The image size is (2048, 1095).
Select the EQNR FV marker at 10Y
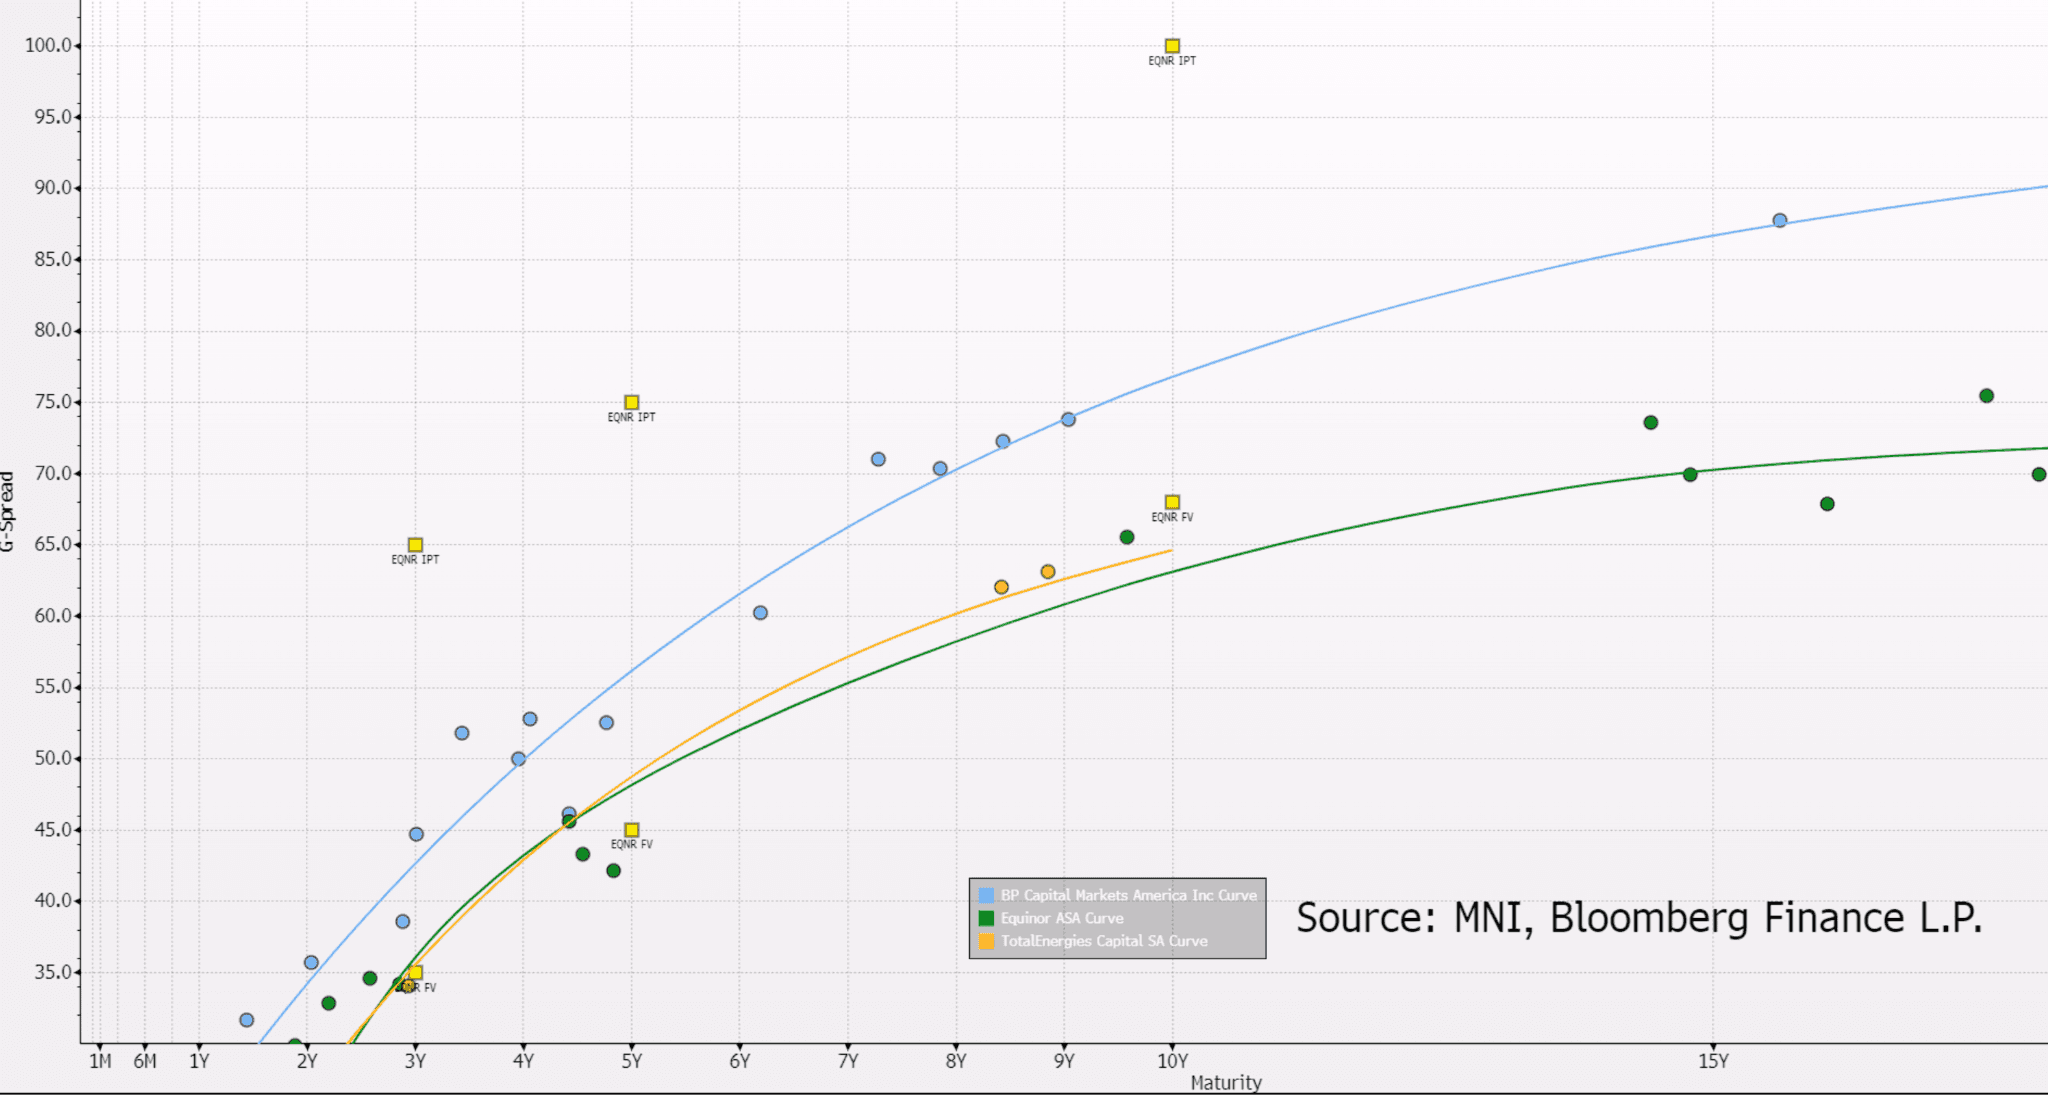pos(1172,502)
